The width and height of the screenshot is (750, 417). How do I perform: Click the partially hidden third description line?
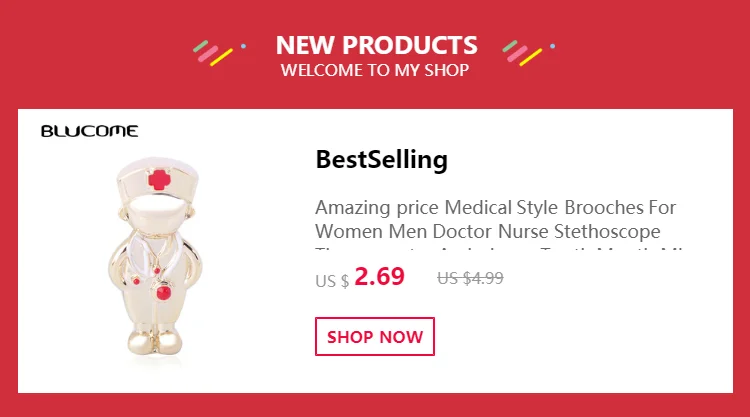(x=499, y=249)
